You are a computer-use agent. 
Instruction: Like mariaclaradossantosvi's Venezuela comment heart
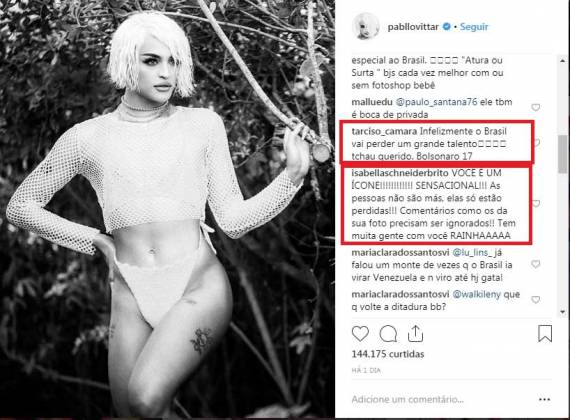(535, 264)
